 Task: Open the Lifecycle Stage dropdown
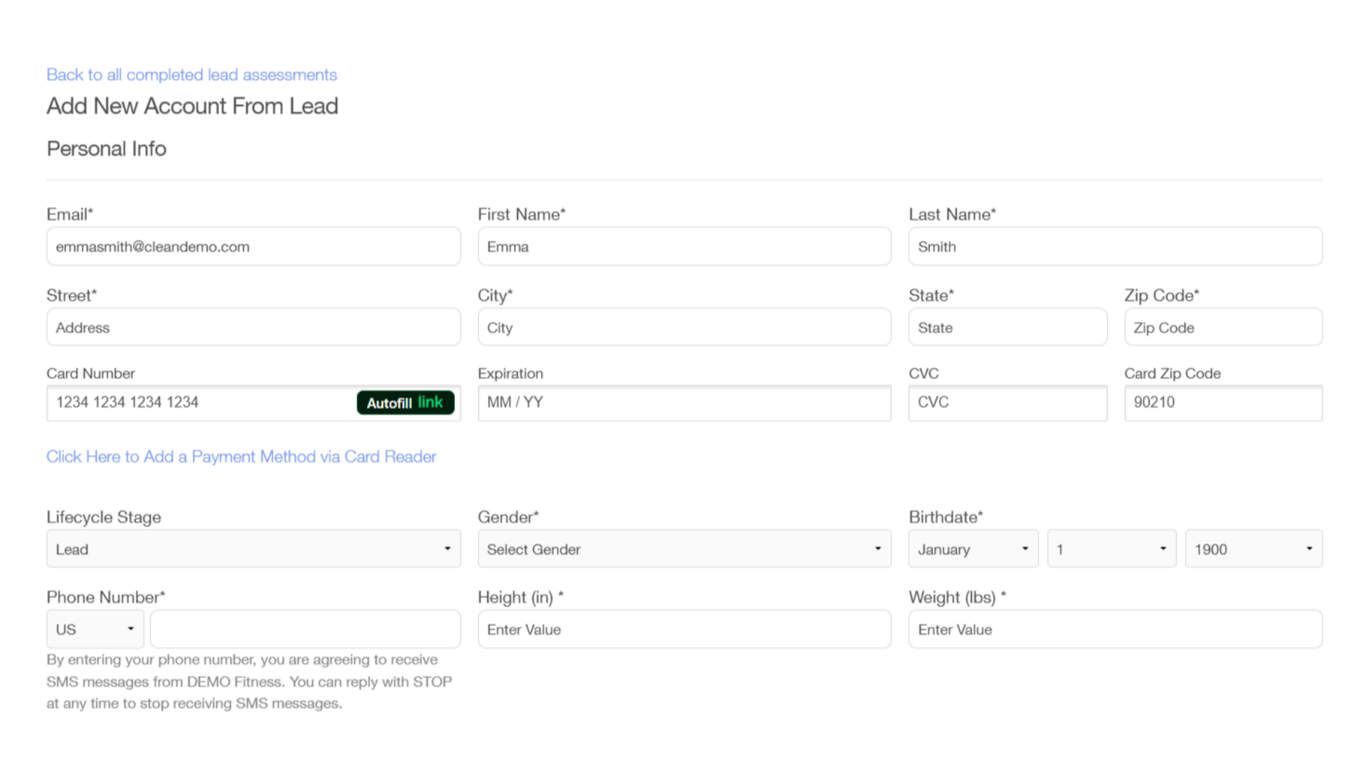254,549
